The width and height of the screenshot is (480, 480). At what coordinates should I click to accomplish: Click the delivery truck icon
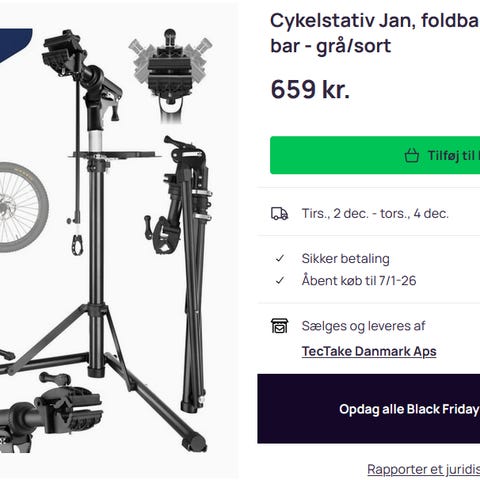tap(279, 214)
